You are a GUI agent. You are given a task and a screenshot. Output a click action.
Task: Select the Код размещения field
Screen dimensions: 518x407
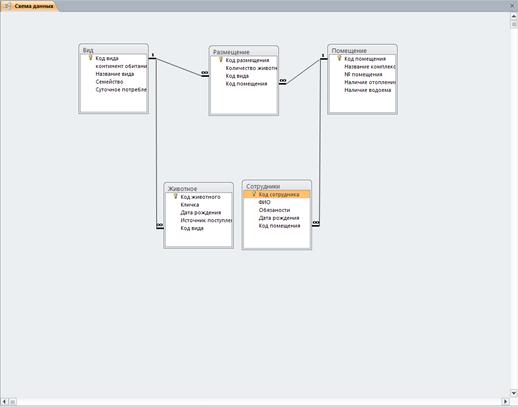point(244,60)
